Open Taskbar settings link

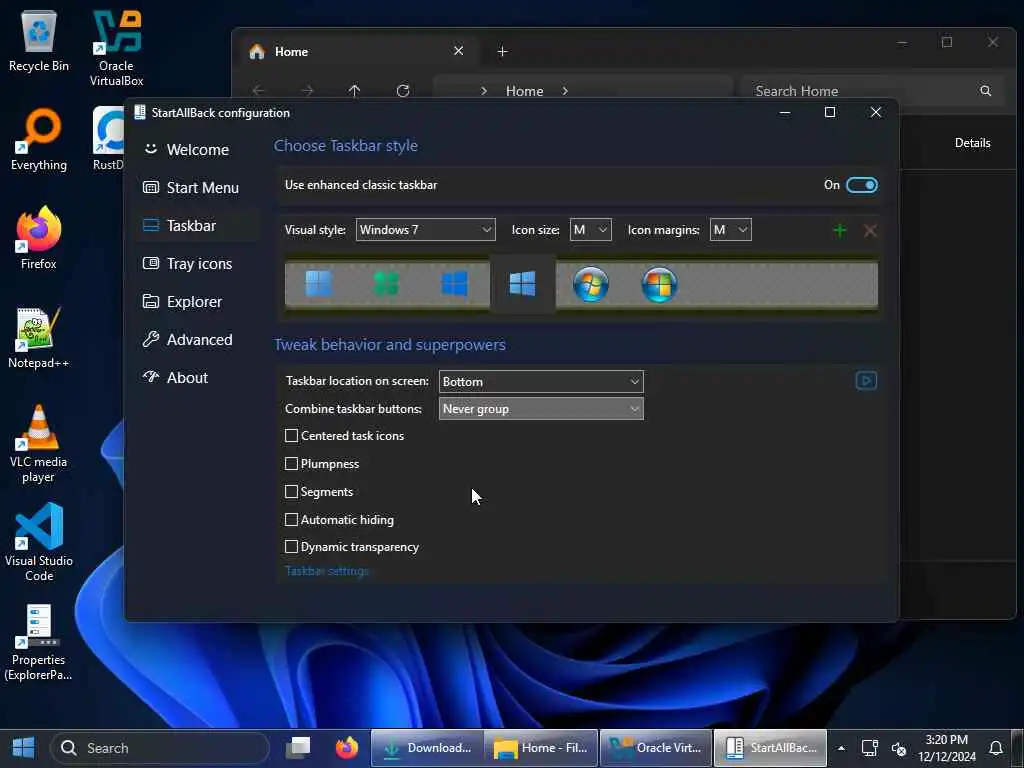pyautogui.click(x=327, y=571)
